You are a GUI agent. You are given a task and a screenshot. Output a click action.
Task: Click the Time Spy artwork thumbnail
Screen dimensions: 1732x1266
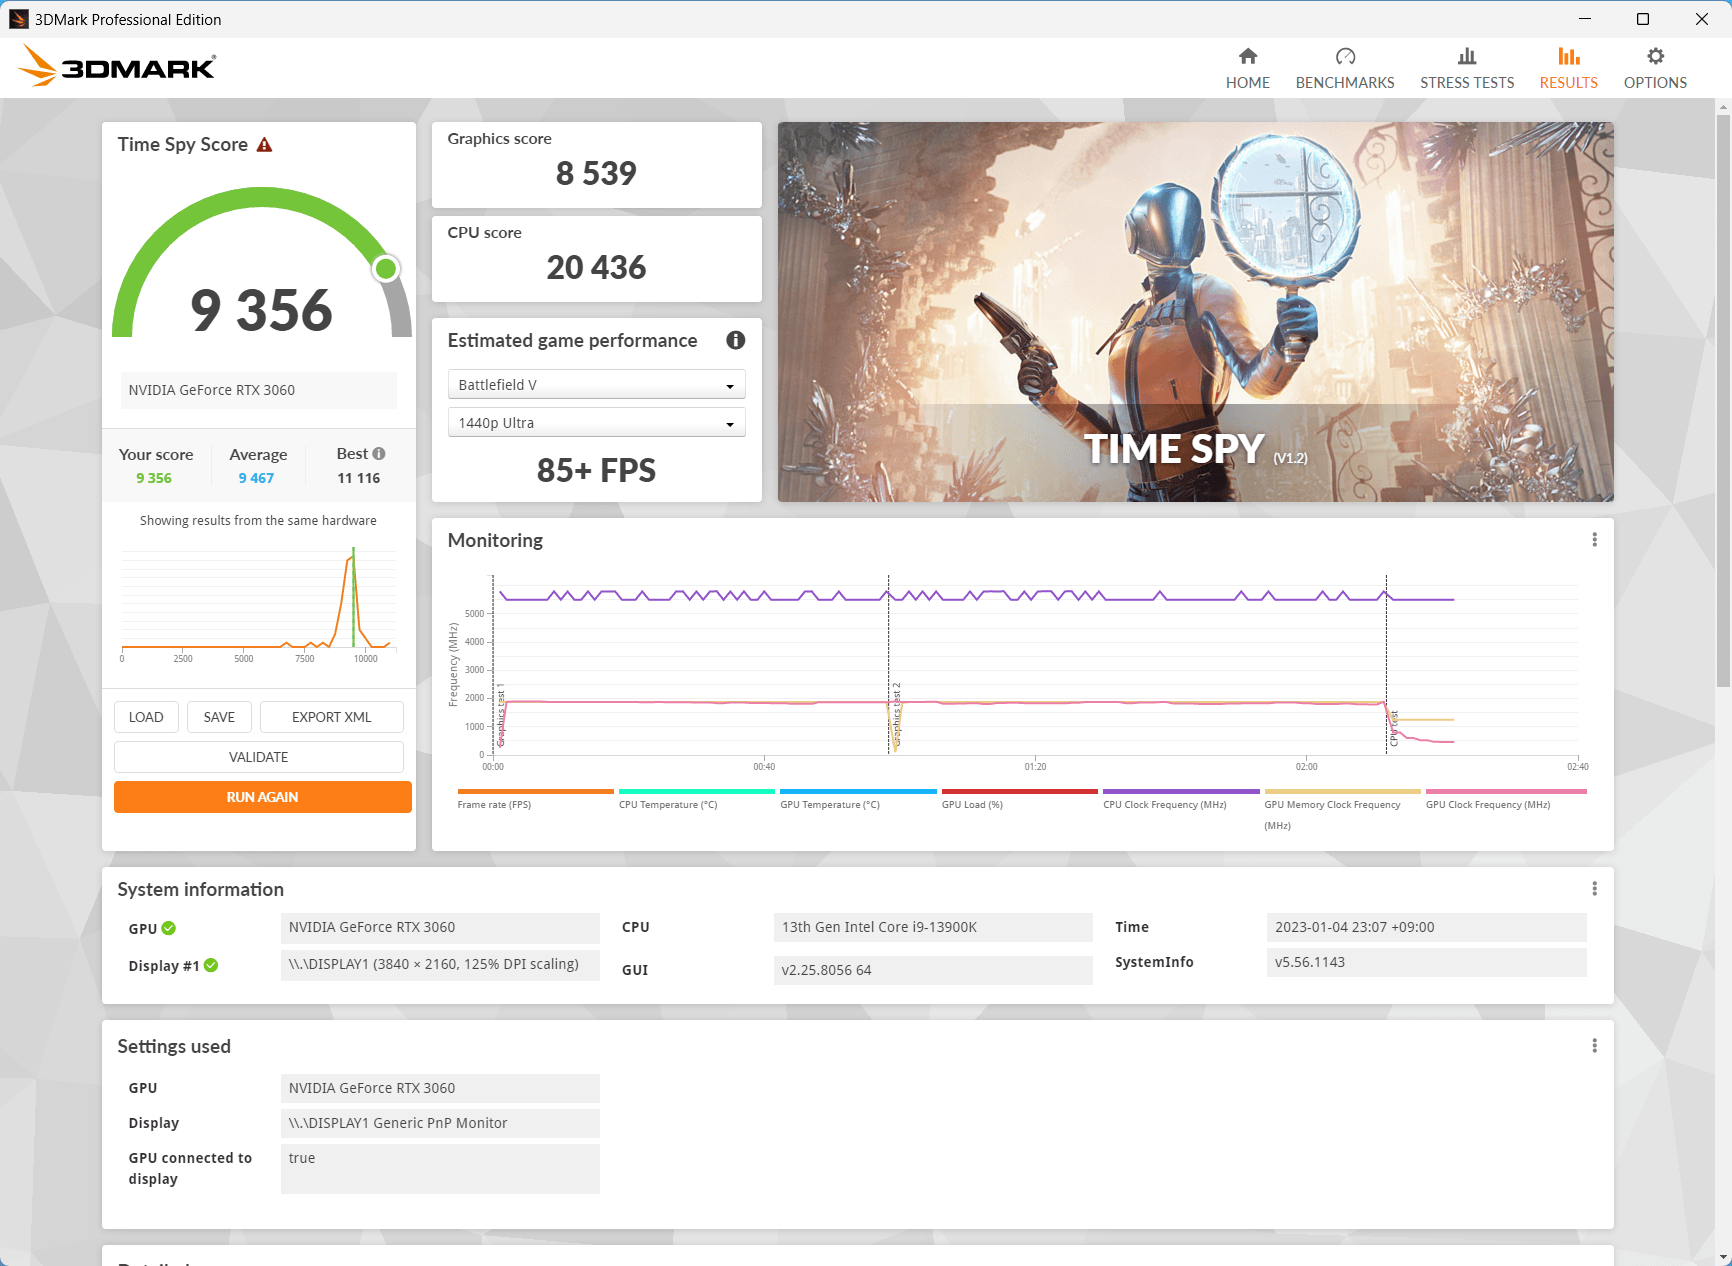click(1195, 312)
